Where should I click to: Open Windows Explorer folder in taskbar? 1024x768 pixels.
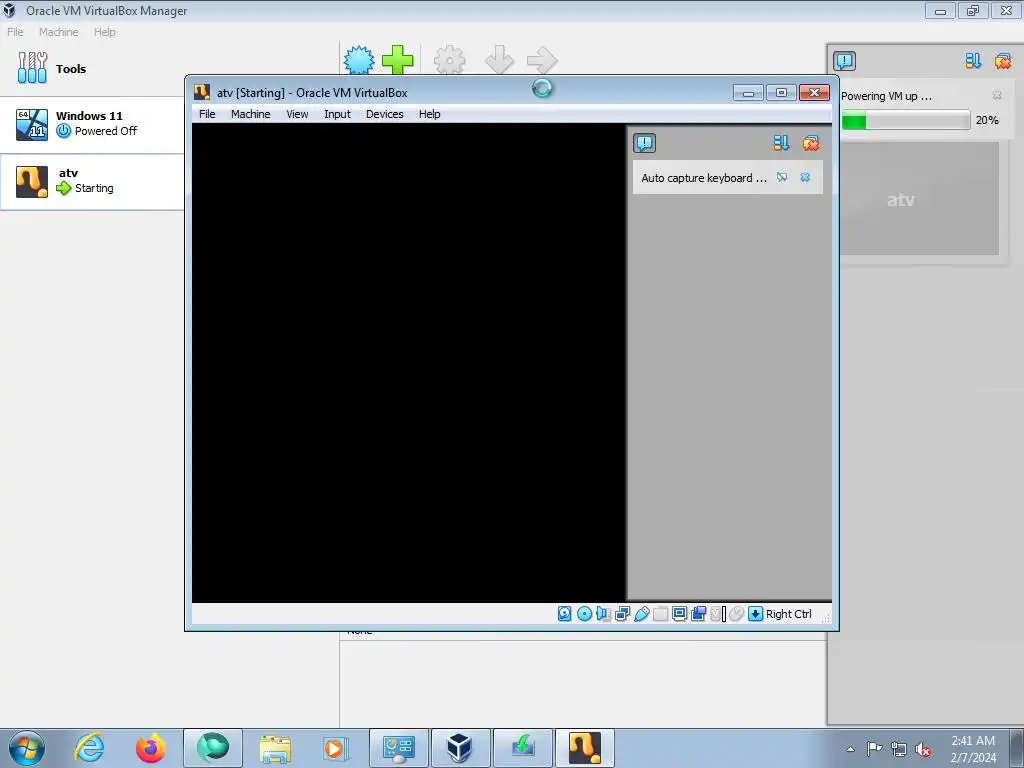click(x=275, y=748)
